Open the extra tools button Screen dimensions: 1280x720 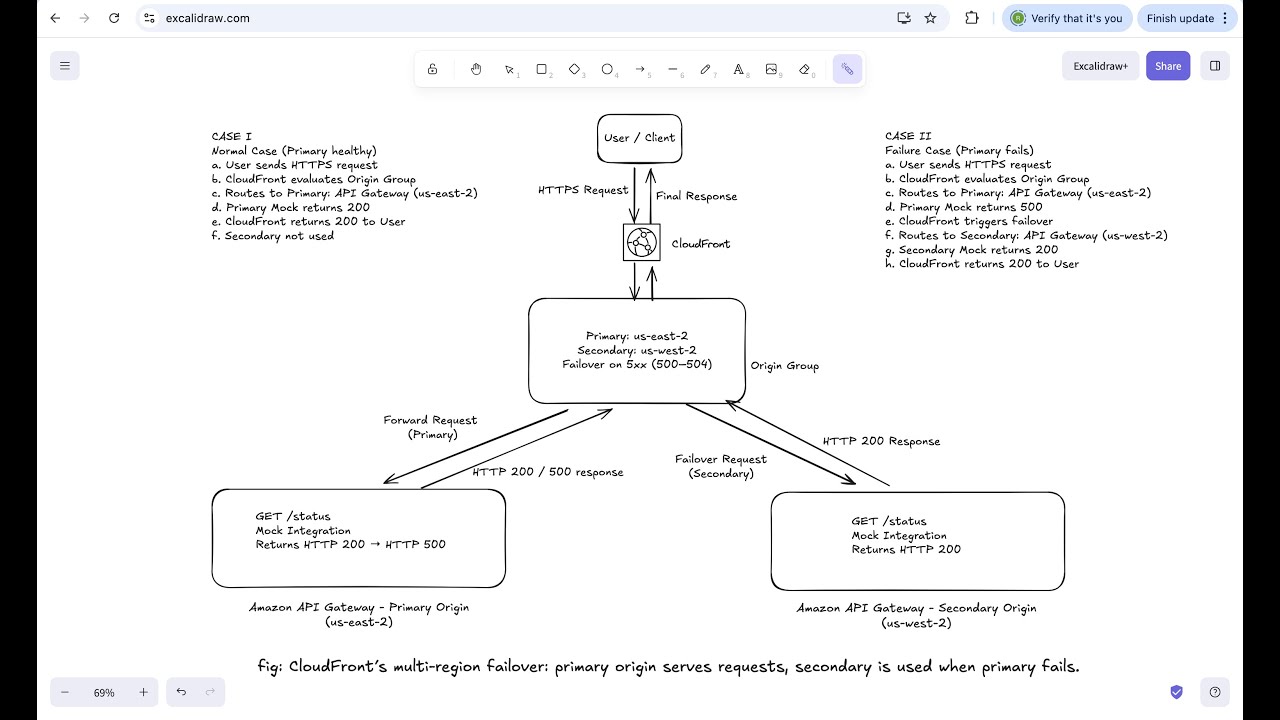click(847, 69)
